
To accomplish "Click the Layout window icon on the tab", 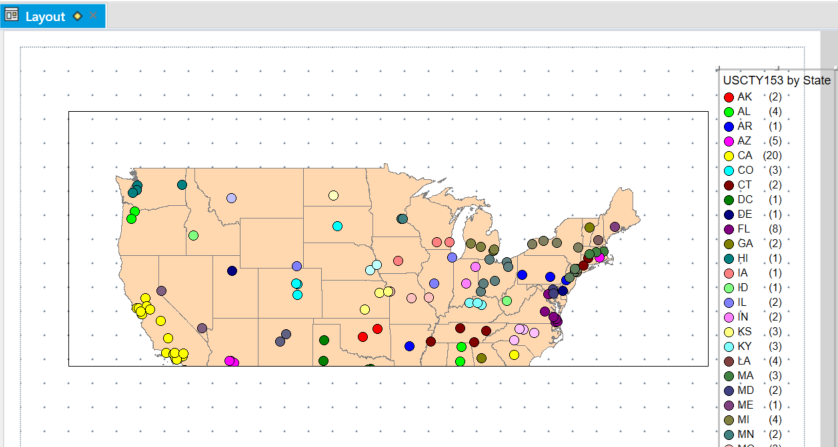I will [x=12, y=17].
